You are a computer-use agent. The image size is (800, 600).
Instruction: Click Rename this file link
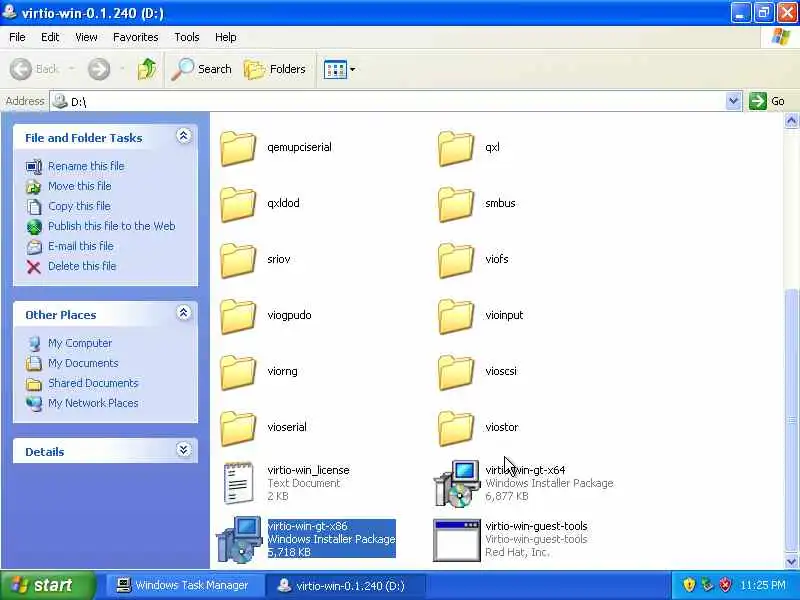86,166
